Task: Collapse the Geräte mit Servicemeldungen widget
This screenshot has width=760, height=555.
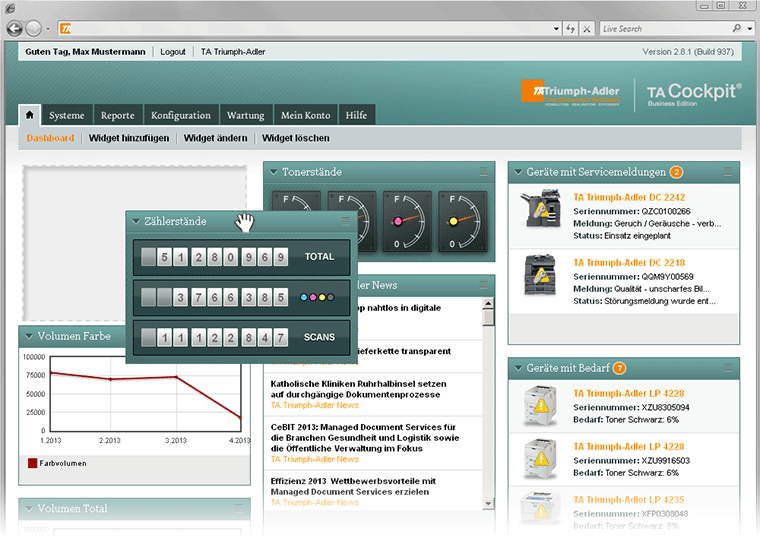Action: pyautogui.click(x=518, y=172)
